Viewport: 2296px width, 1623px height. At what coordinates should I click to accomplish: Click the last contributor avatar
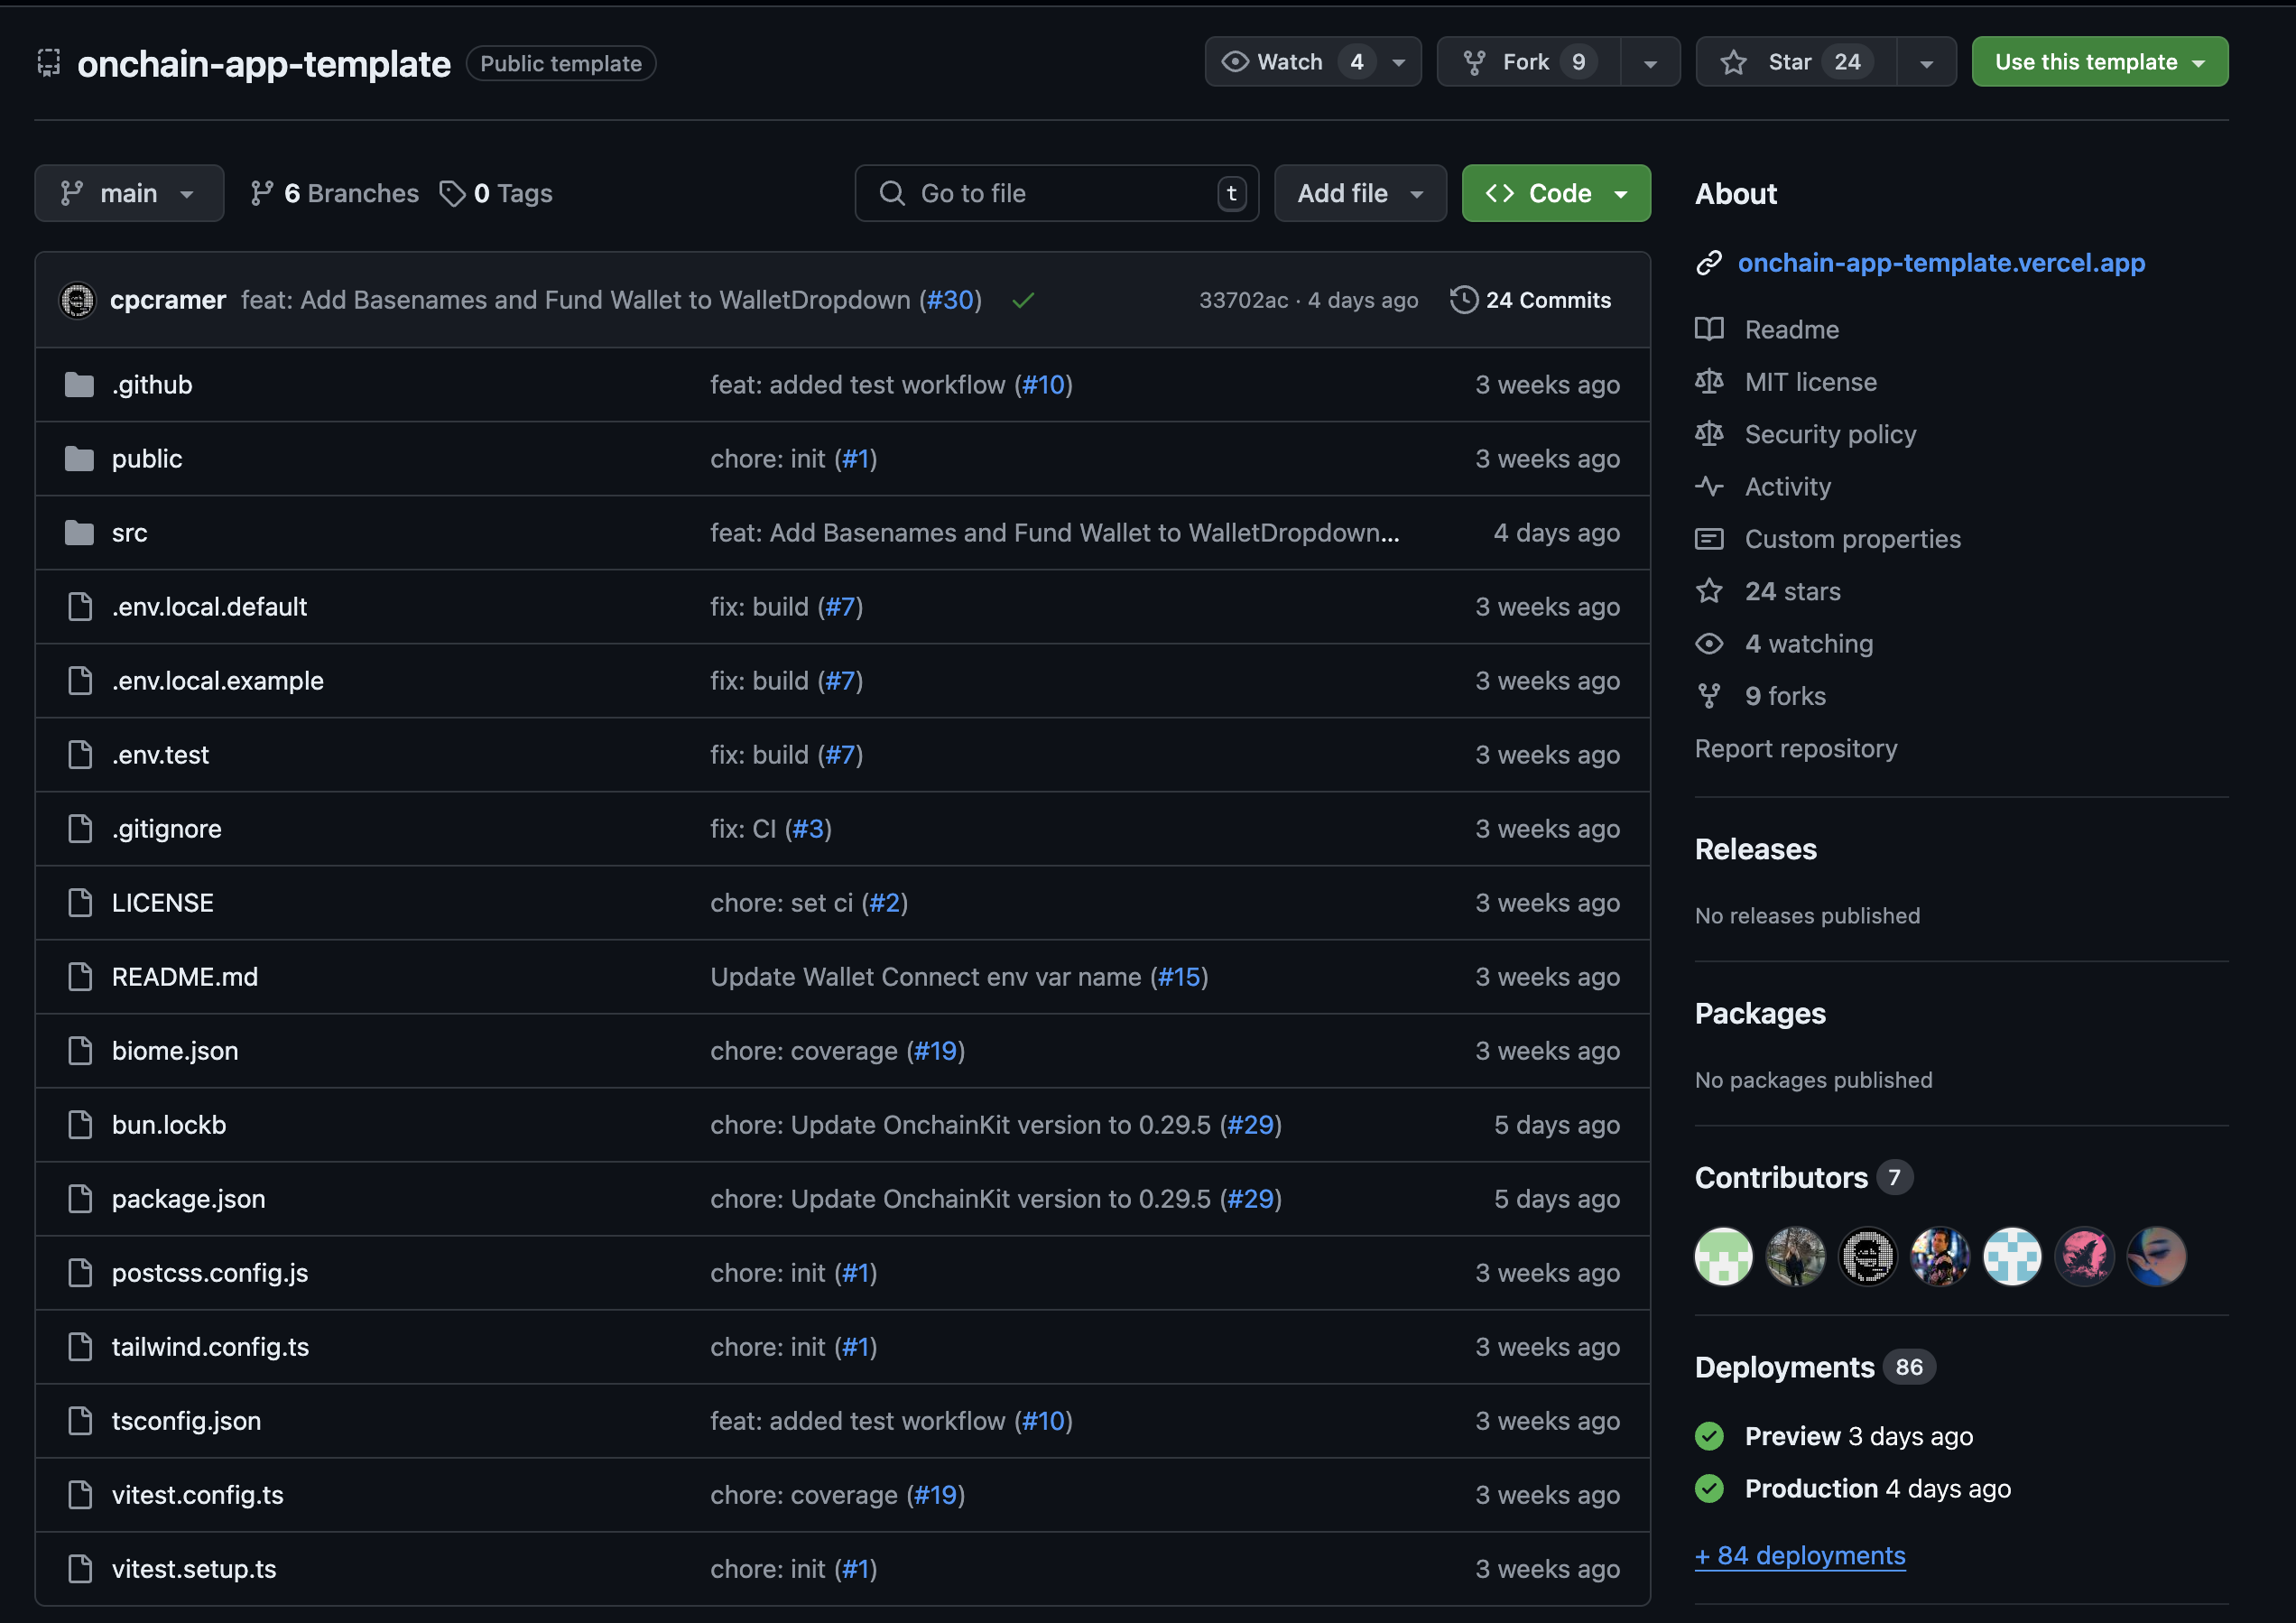[2156, 1256]
